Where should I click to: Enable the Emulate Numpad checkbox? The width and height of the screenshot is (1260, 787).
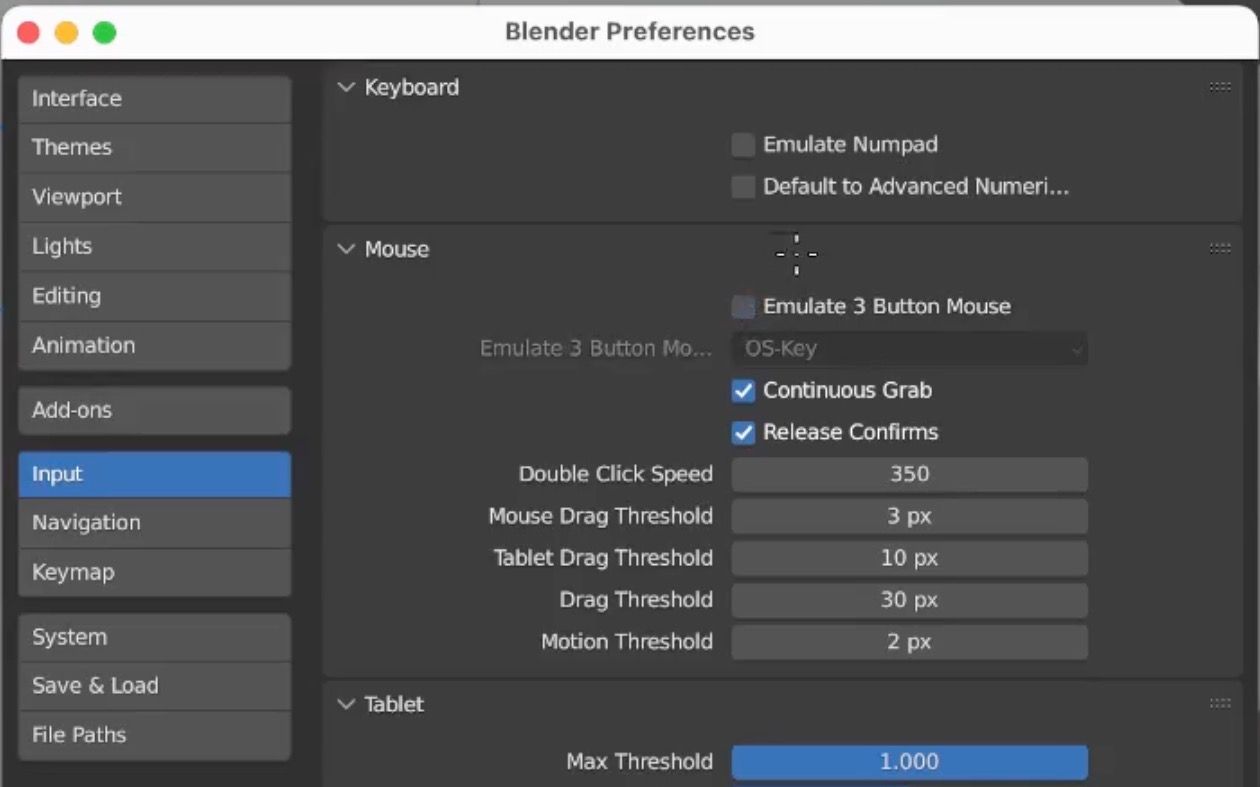coord(743,145)
